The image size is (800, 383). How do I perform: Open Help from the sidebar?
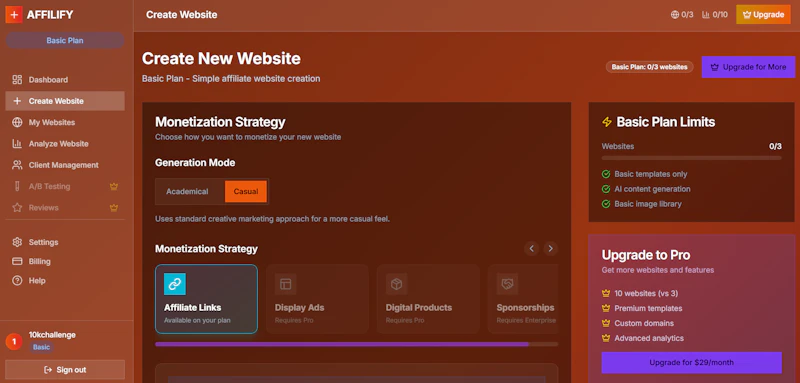tap(65, 281)
